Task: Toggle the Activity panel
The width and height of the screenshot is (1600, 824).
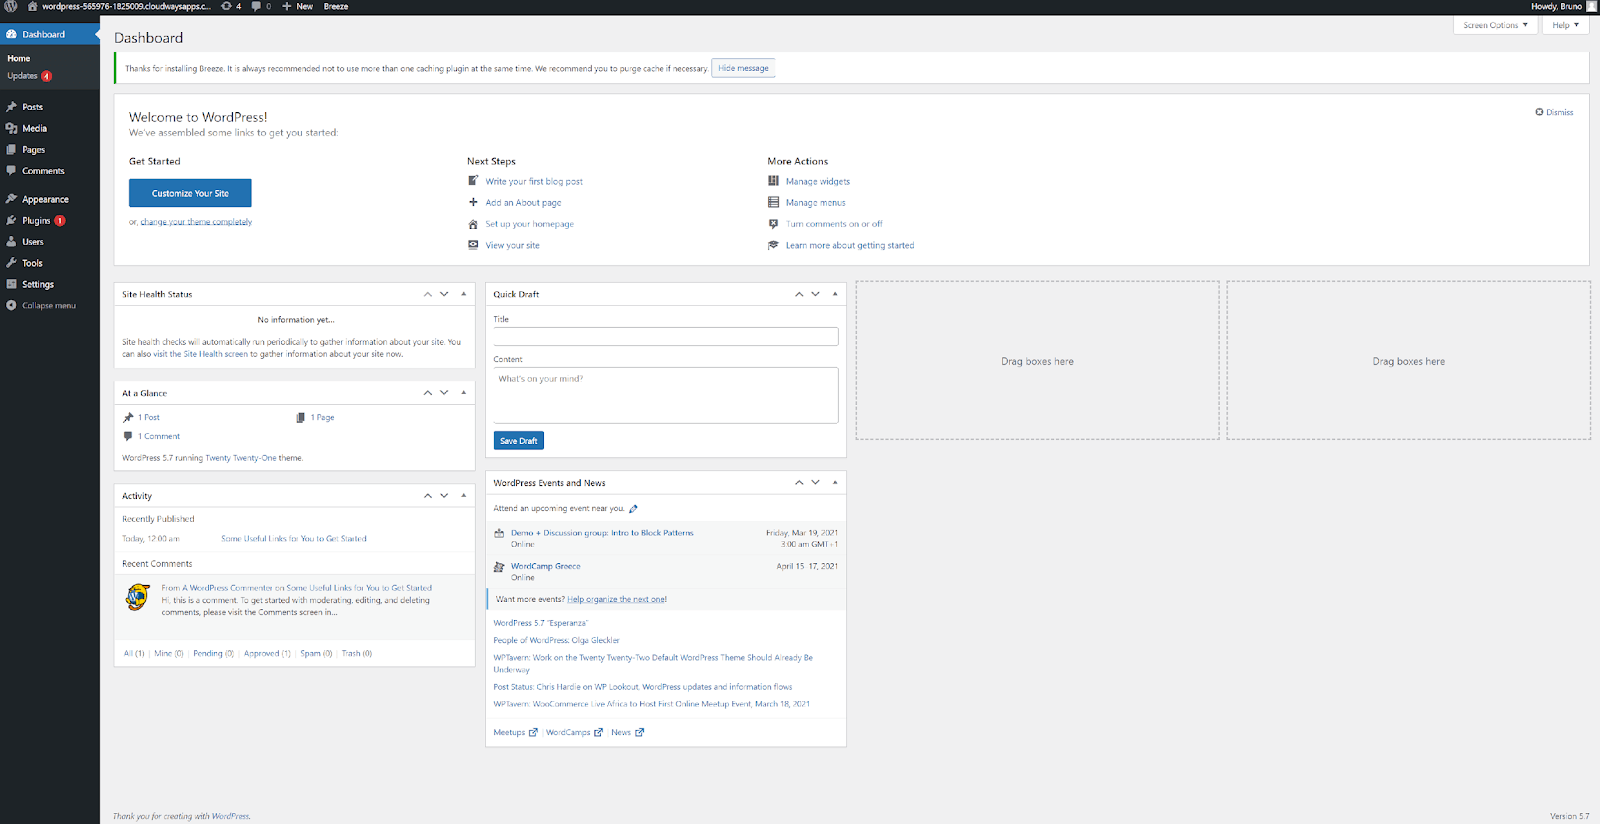Action: click(463, 496)
